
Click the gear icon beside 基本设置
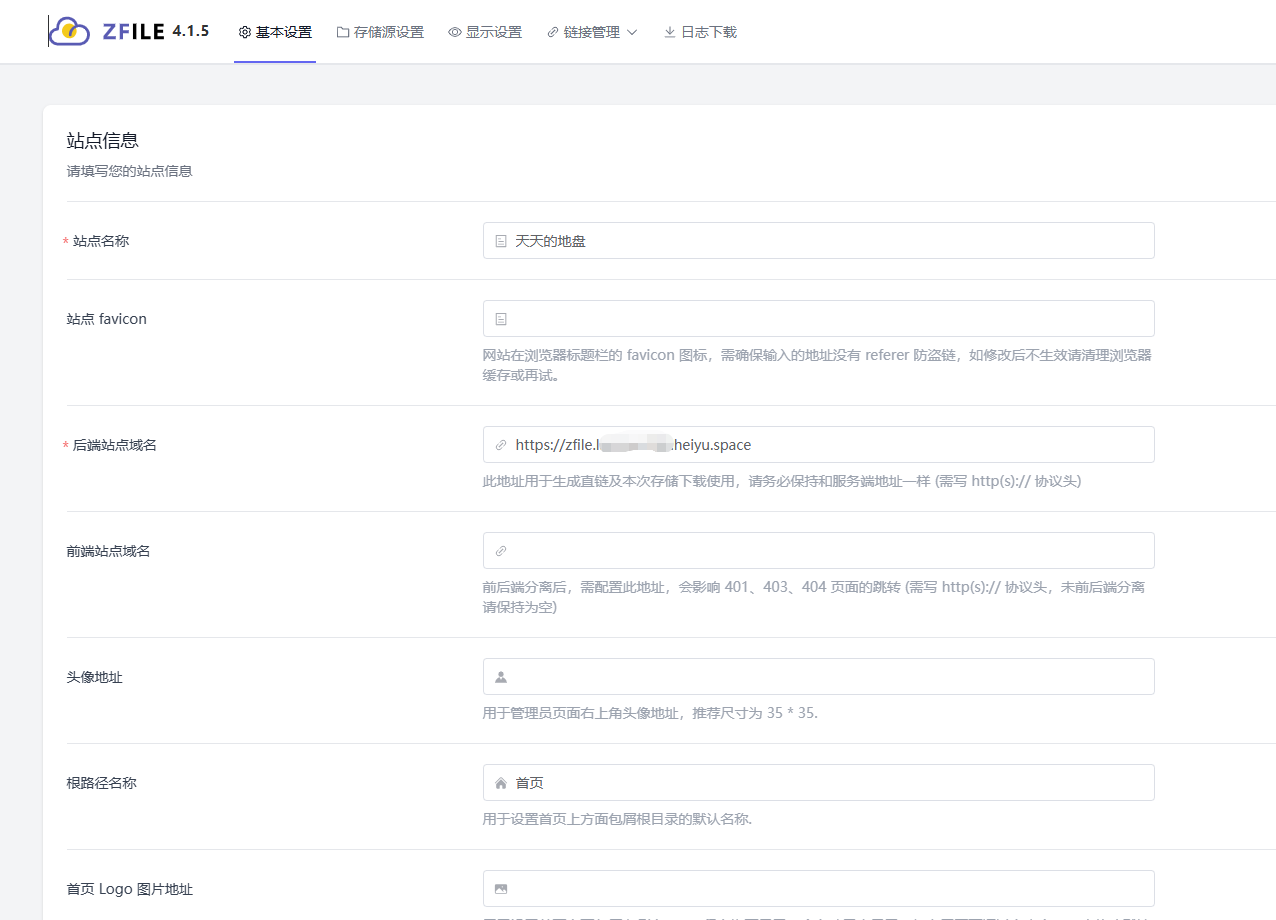[245, 32]
